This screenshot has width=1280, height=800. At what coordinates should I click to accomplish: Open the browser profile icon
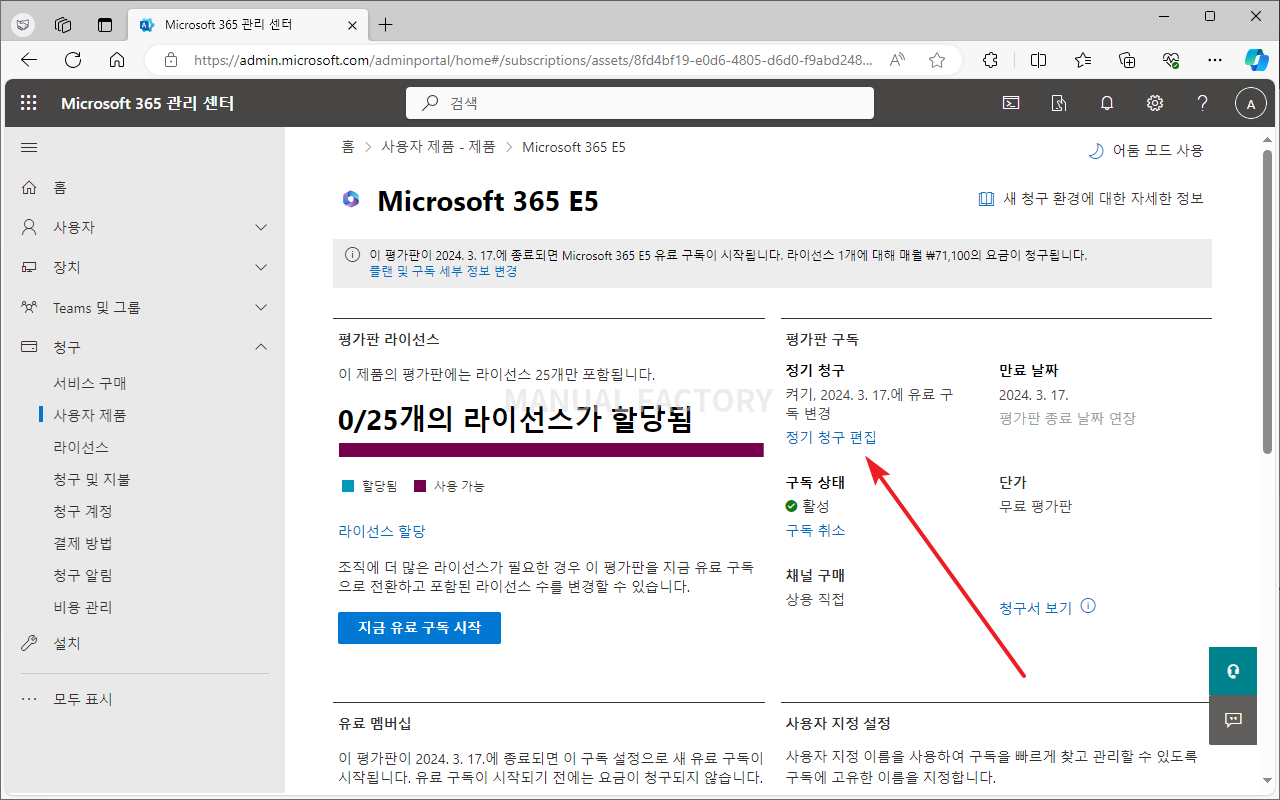coord(25,24)
